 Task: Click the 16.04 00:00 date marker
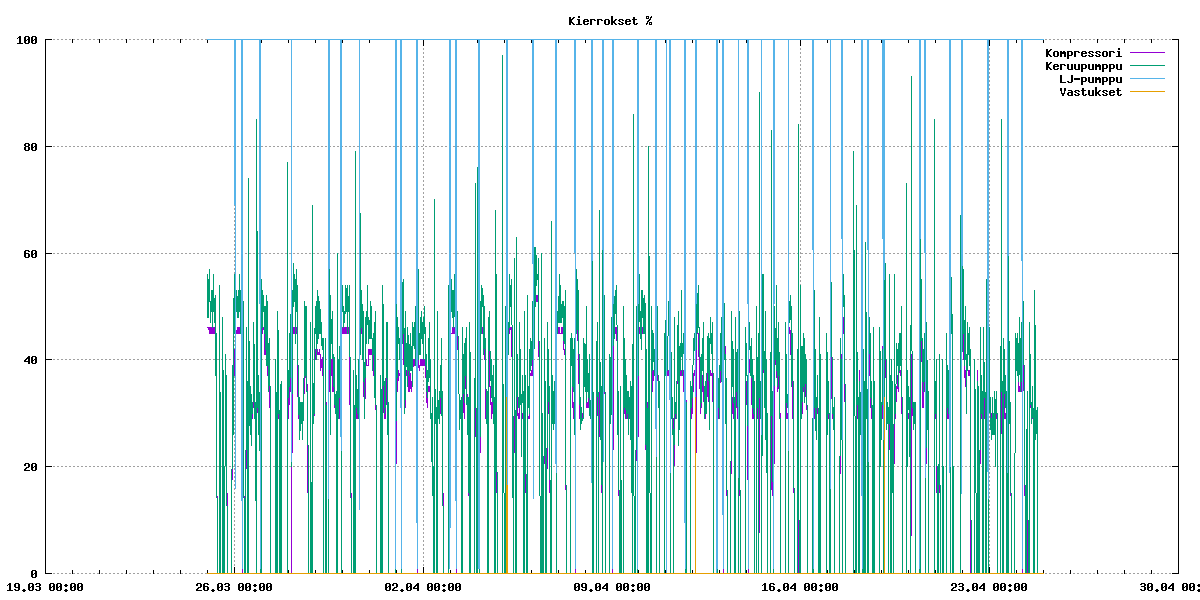(x=800, y=587)
